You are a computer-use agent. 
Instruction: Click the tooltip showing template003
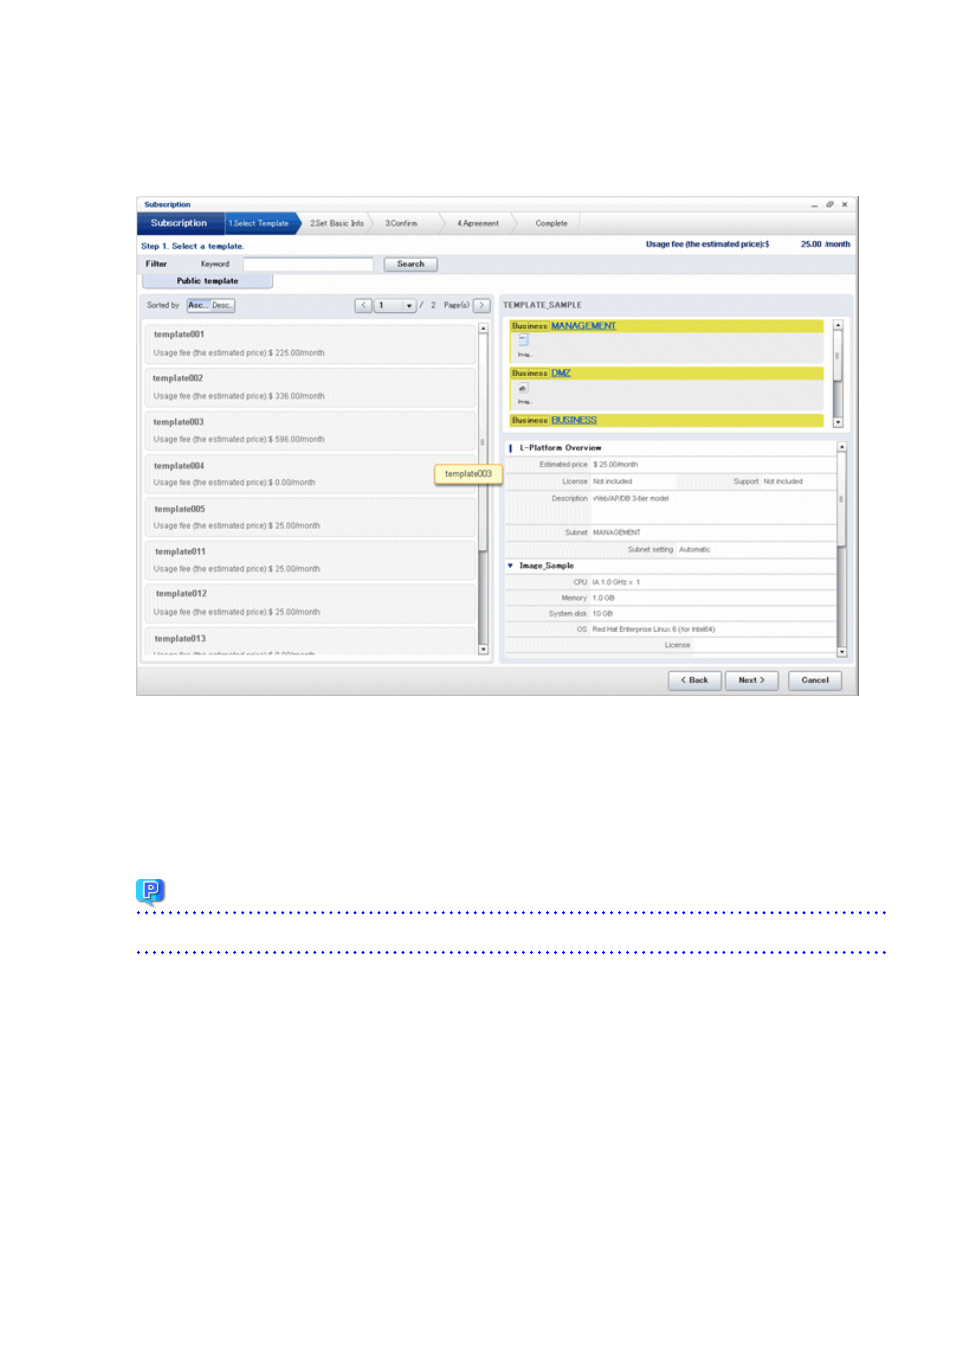(x=468, y=474)
